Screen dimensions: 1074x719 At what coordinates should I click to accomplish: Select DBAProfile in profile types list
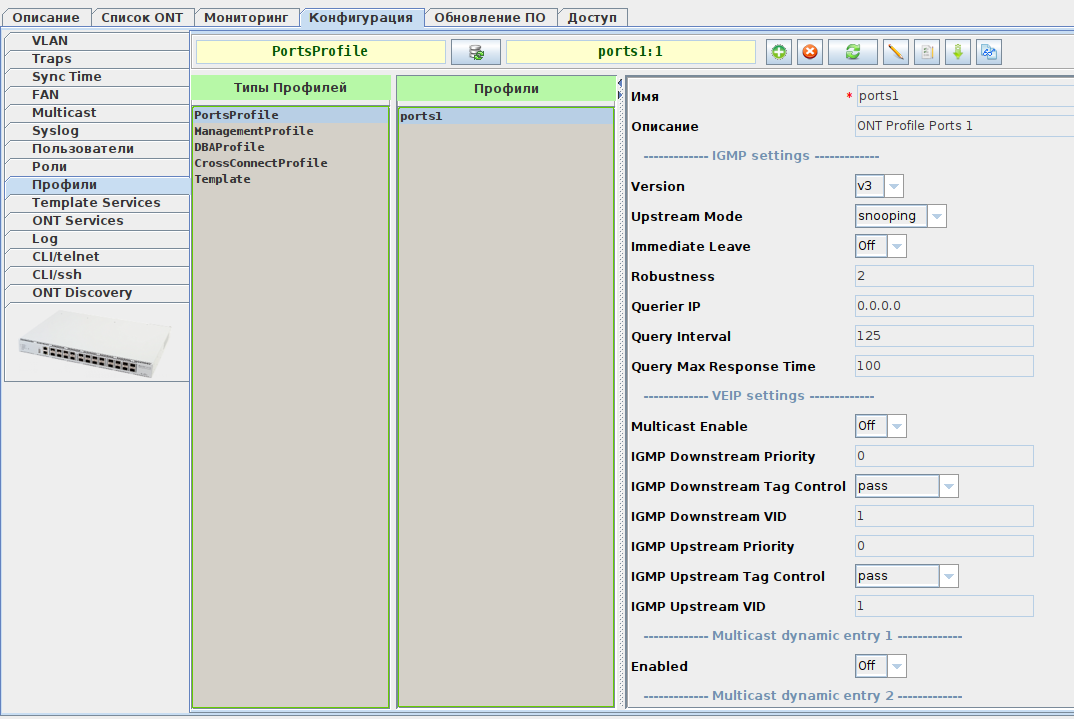click(x=290, y=147)
